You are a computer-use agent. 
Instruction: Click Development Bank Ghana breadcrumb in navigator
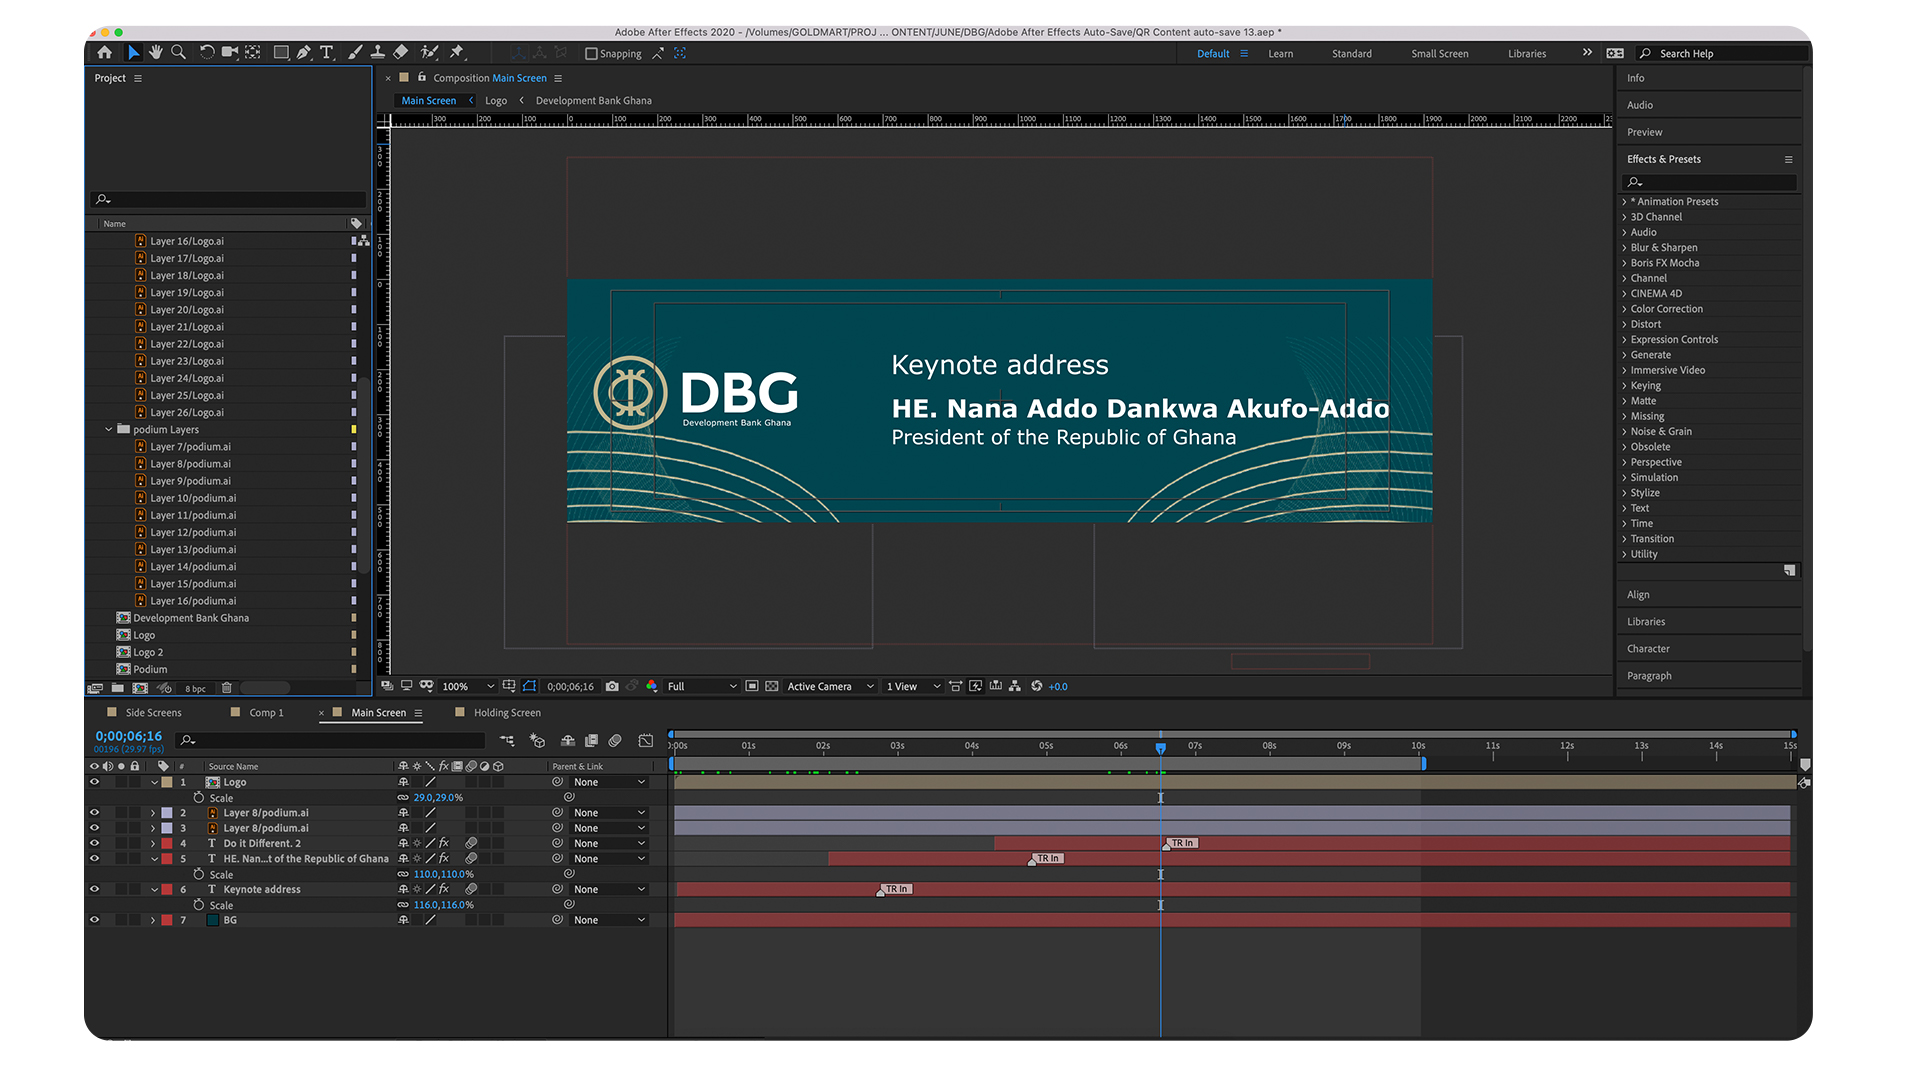593,101
